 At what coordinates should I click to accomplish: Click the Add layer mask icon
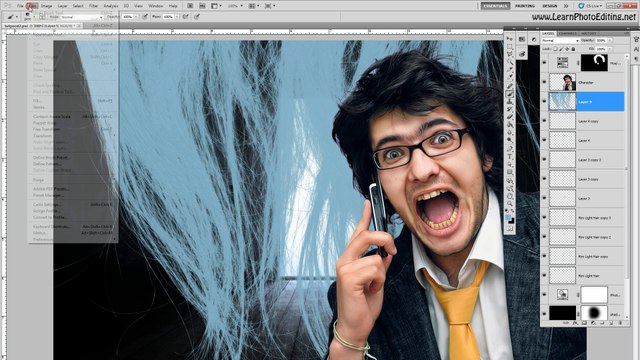pos(584,323)
